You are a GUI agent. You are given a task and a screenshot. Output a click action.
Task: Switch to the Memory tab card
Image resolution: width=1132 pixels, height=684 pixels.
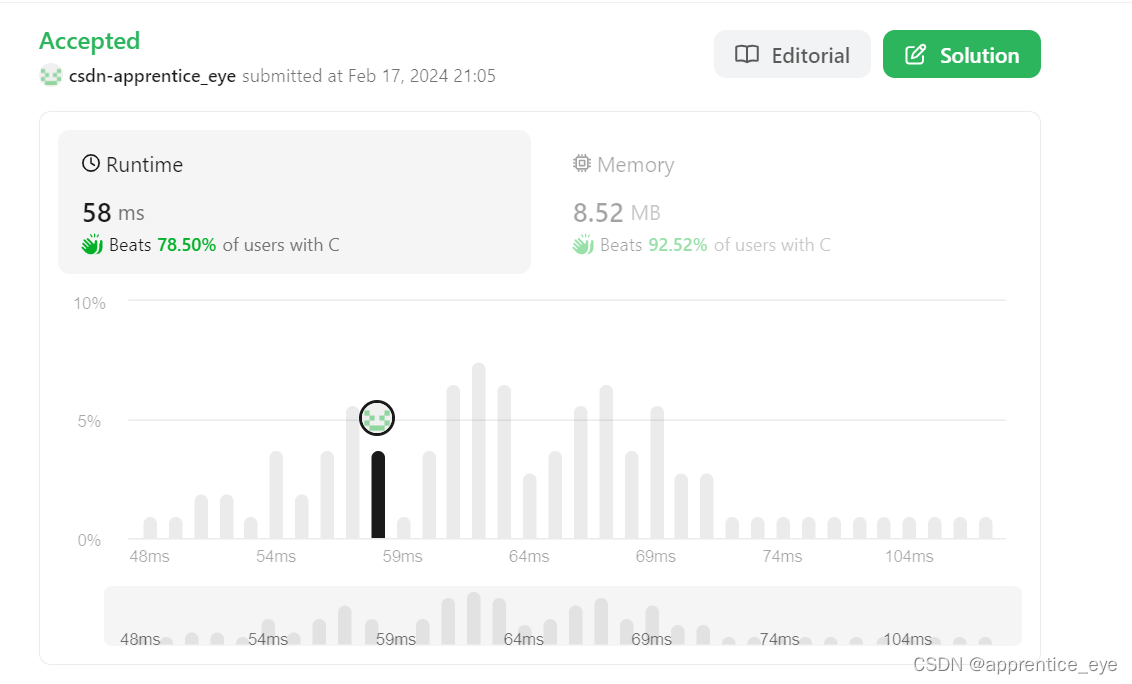[785, 202]
